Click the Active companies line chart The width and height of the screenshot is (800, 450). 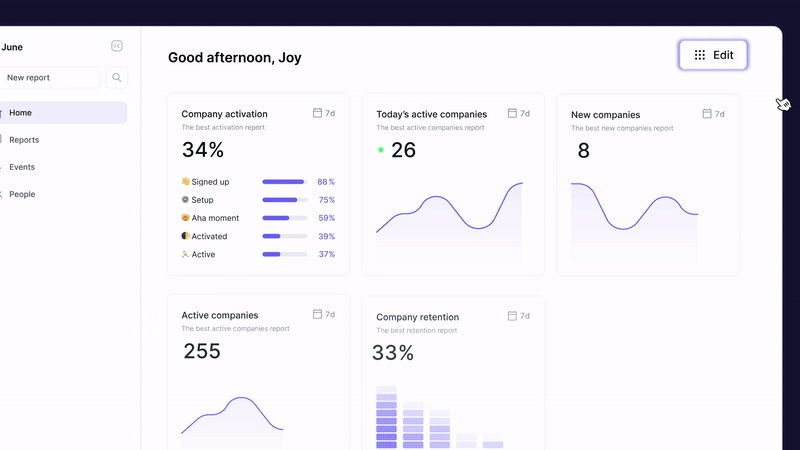pyautogui.click(x=232, y=422)
